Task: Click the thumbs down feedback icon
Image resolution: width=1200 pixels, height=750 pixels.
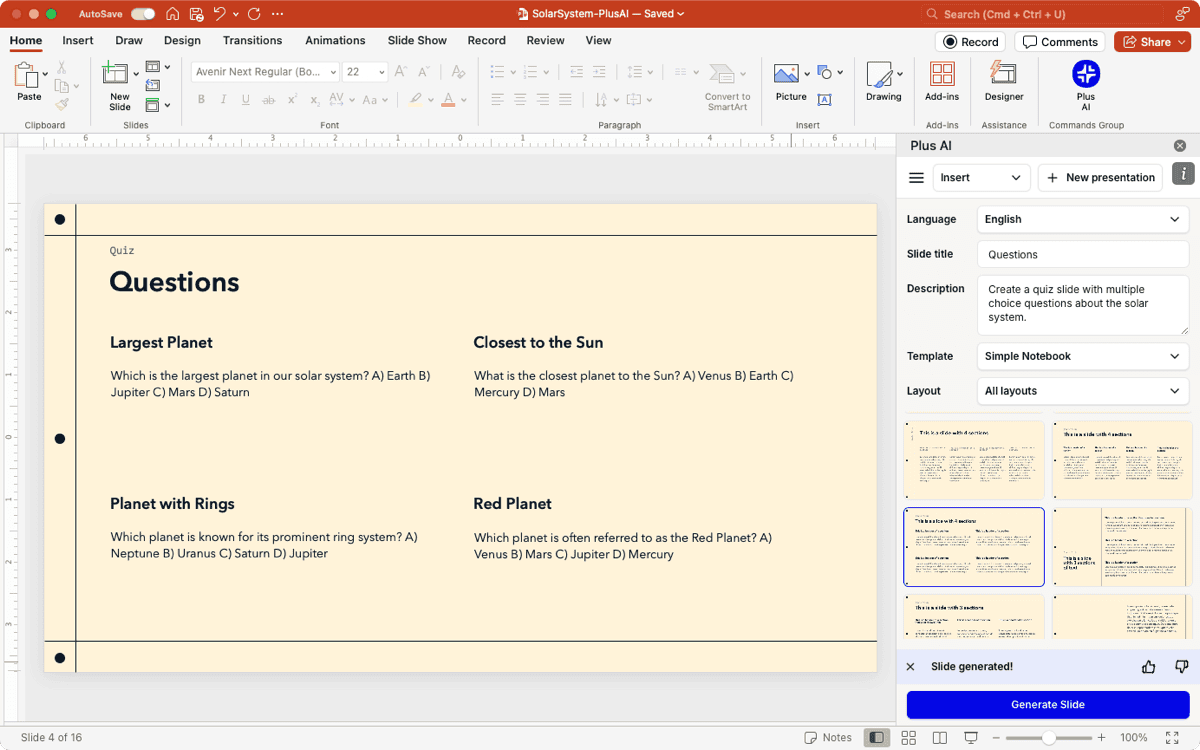Action: click(x=1181, y=667)
